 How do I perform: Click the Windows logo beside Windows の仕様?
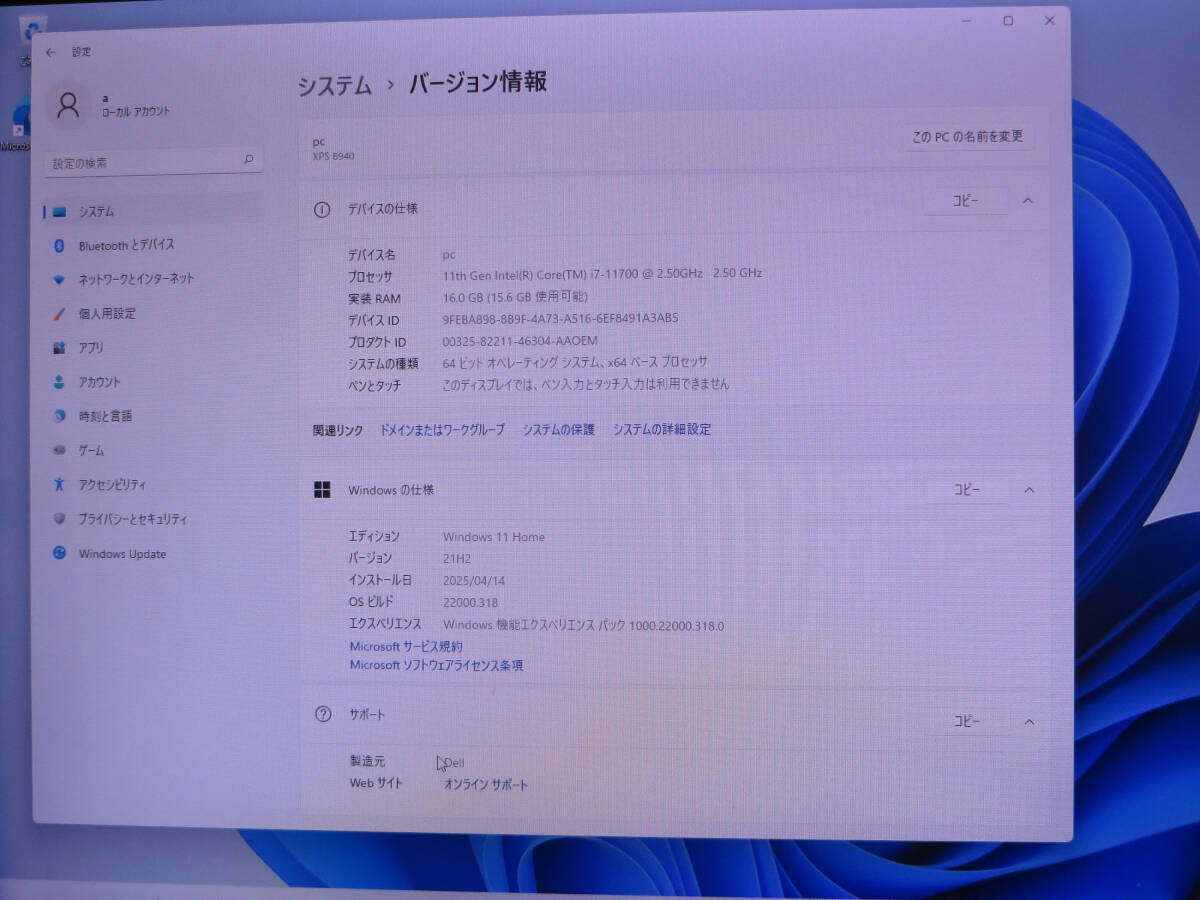tap(322, 490)
